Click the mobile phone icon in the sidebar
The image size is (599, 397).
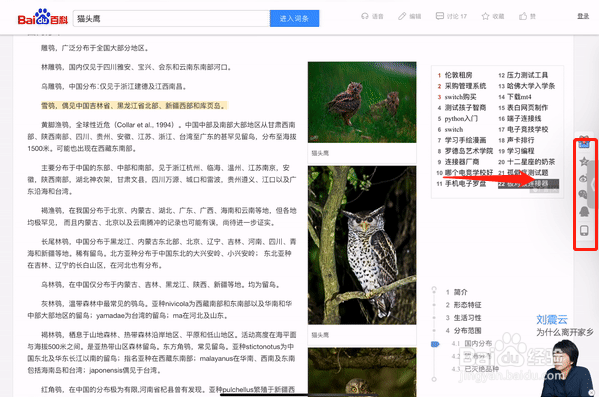pyautogui.click(x=584, y=230)
